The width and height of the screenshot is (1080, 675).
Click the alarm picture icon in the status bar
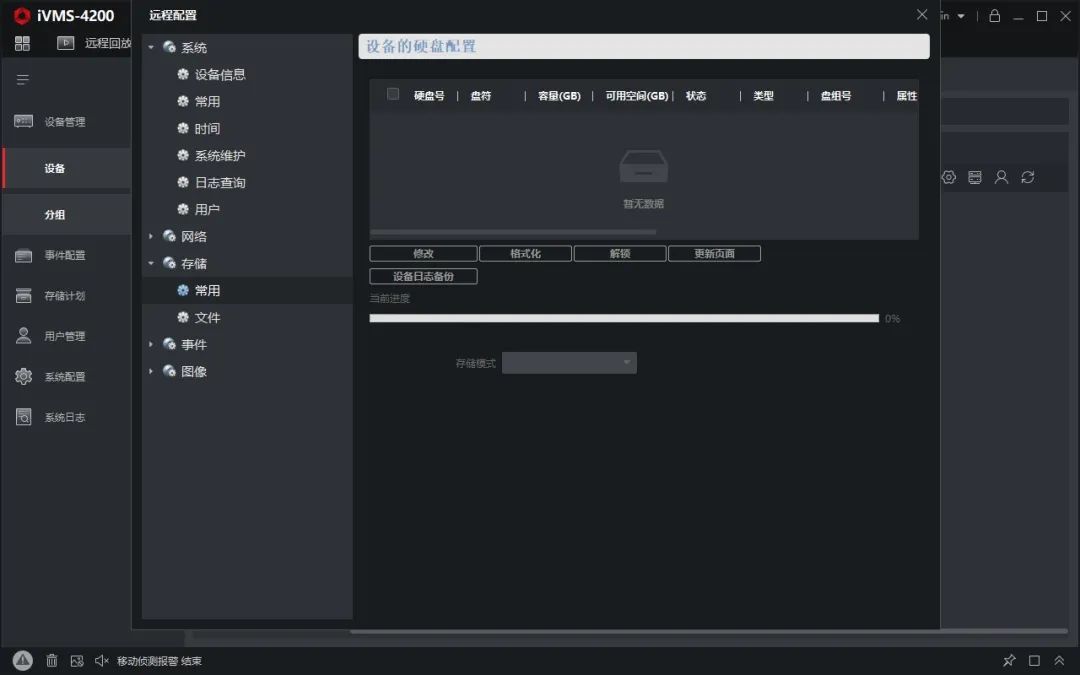pyautogui.click(x=77, y=660)
